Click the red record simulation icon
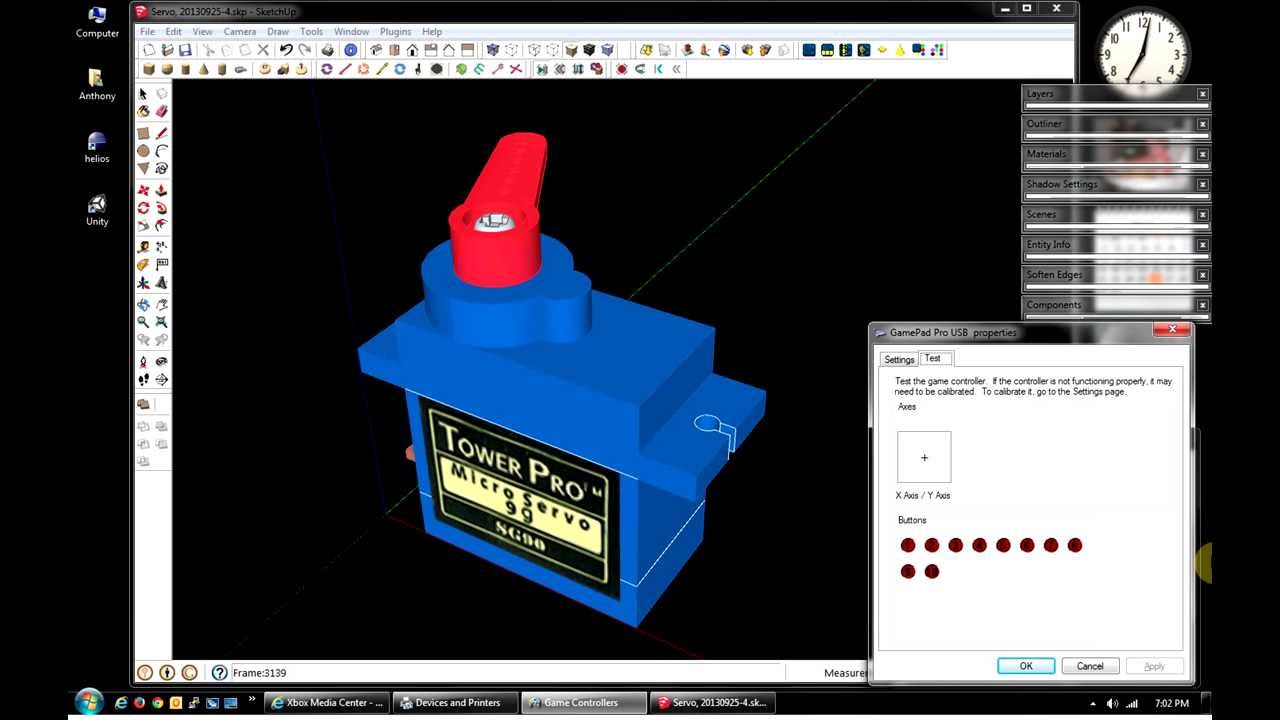Viewport: 1280px width, 720px height. click(622, 69)
